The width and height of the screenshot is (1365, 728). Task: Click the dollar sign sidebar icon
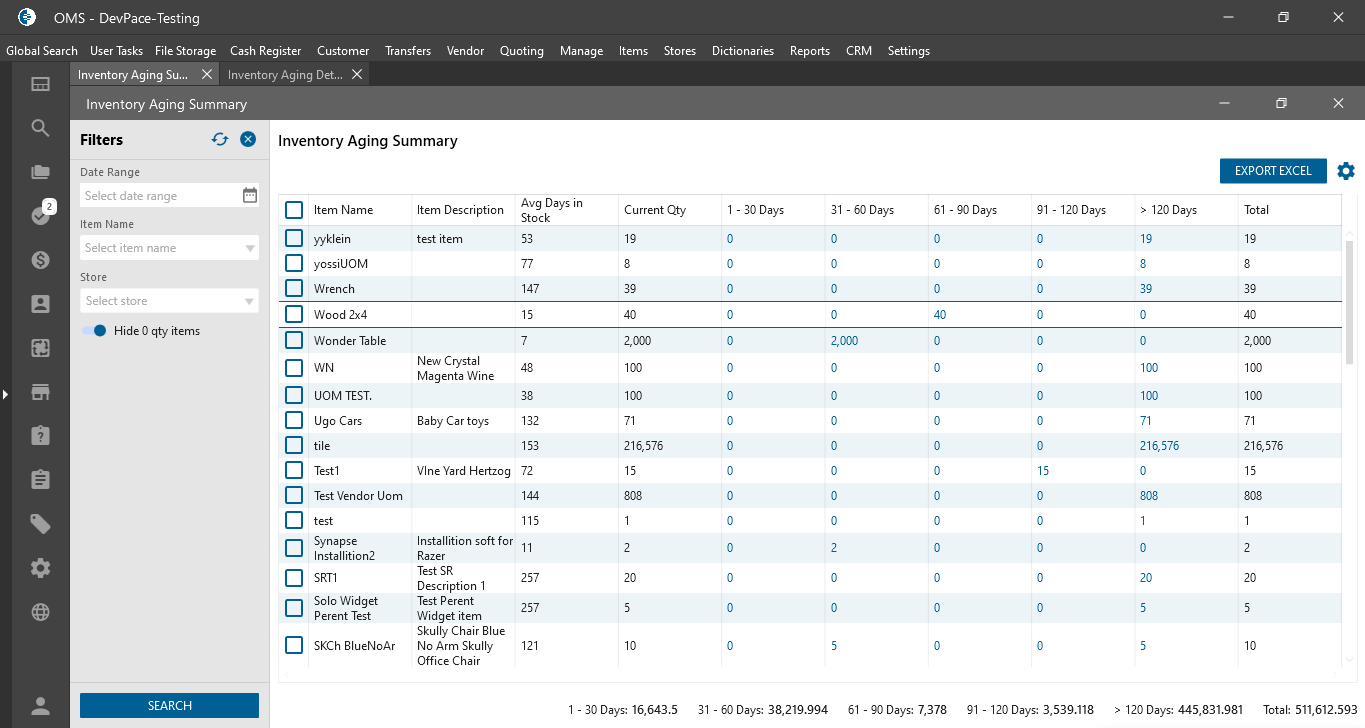[x=40, y=260]
